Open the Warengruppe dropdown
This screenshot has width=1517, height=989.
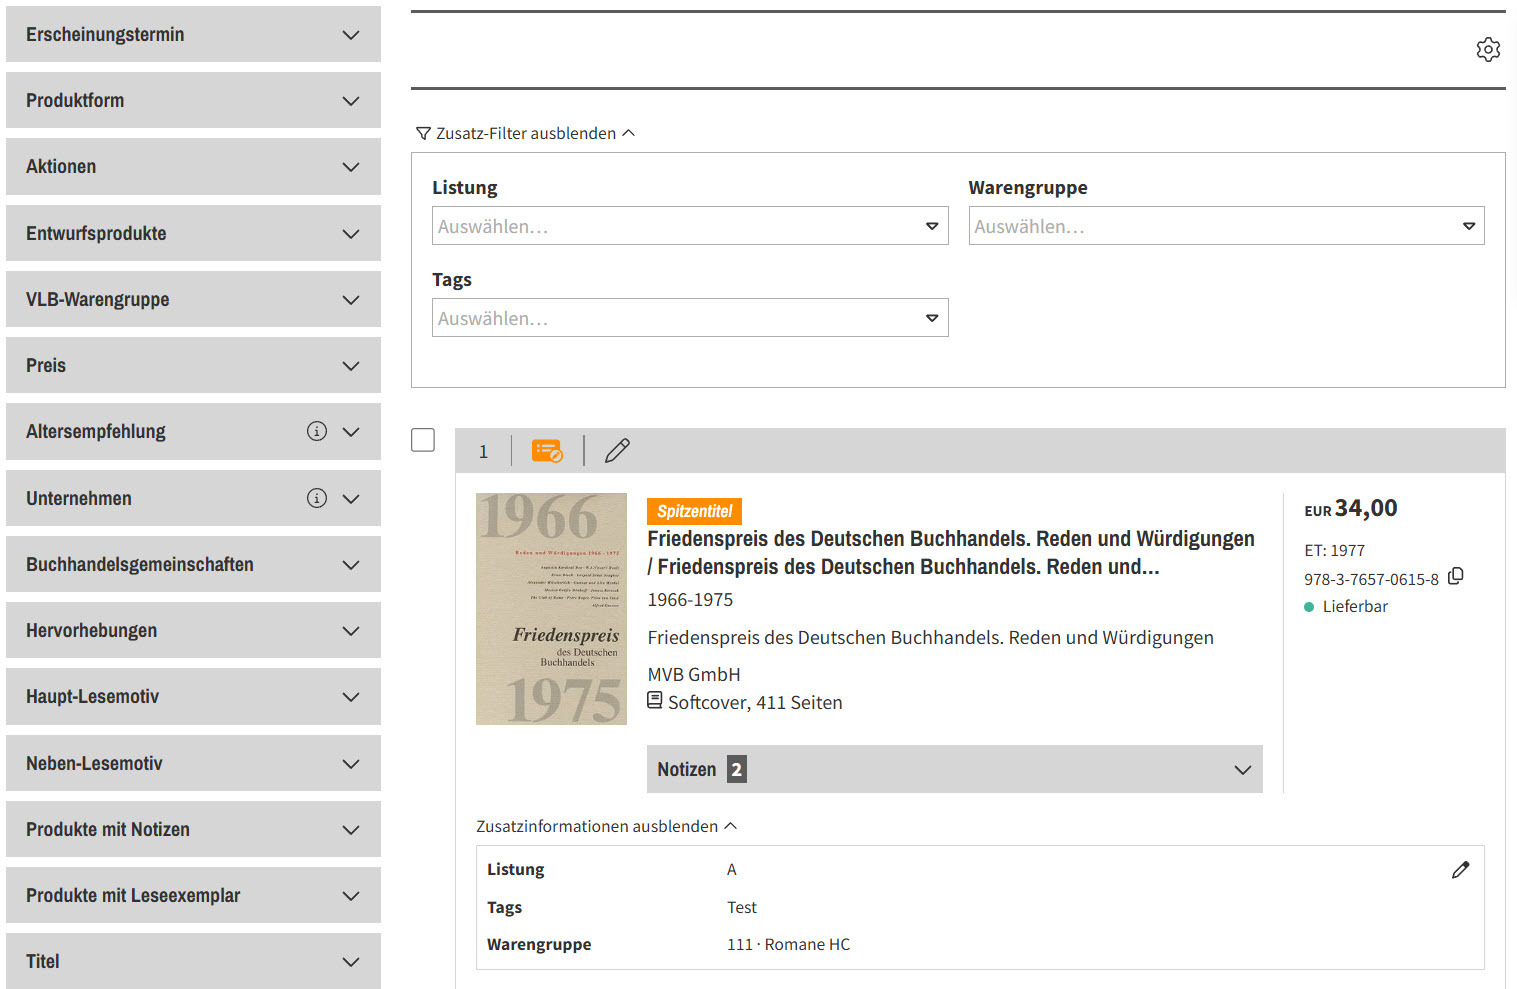coord(1225,226)
